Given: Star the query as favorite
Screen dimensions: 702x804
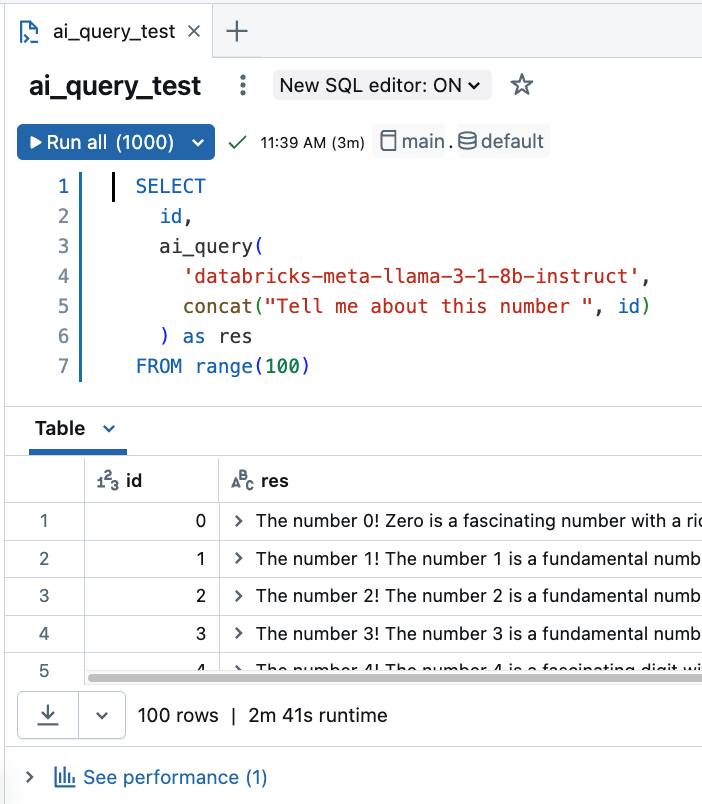Looking at the screenshot, I should point(521,86).
